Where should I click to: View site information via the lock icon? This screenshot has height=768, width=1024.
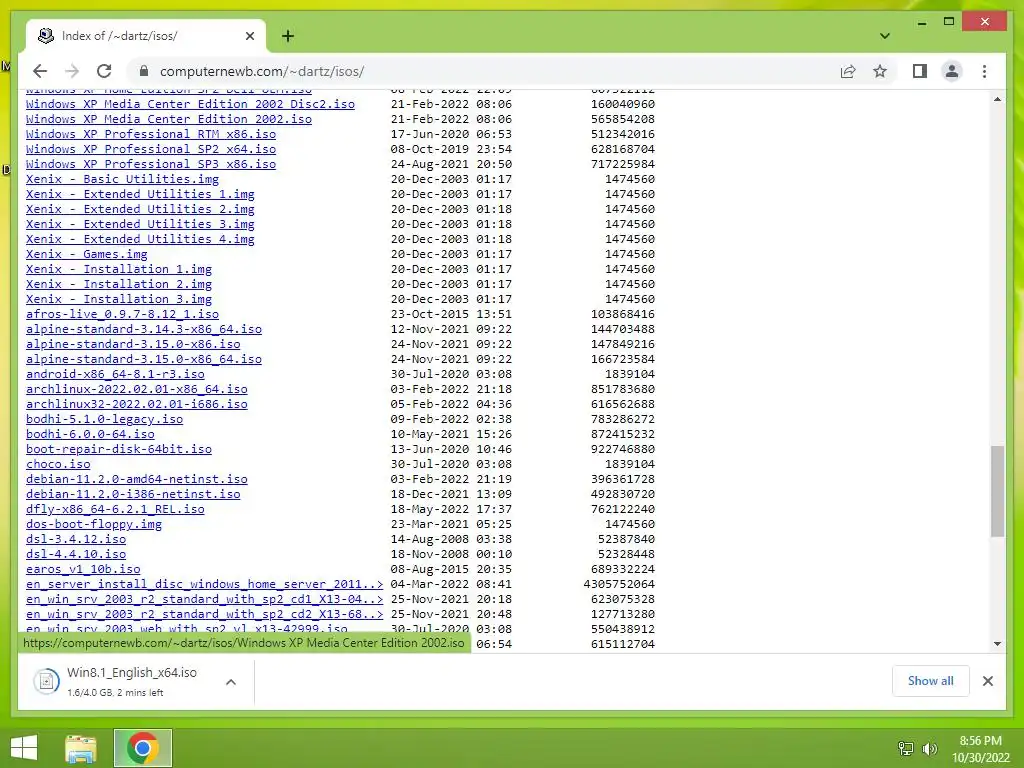pyautogui.click(x=144, y=71)
